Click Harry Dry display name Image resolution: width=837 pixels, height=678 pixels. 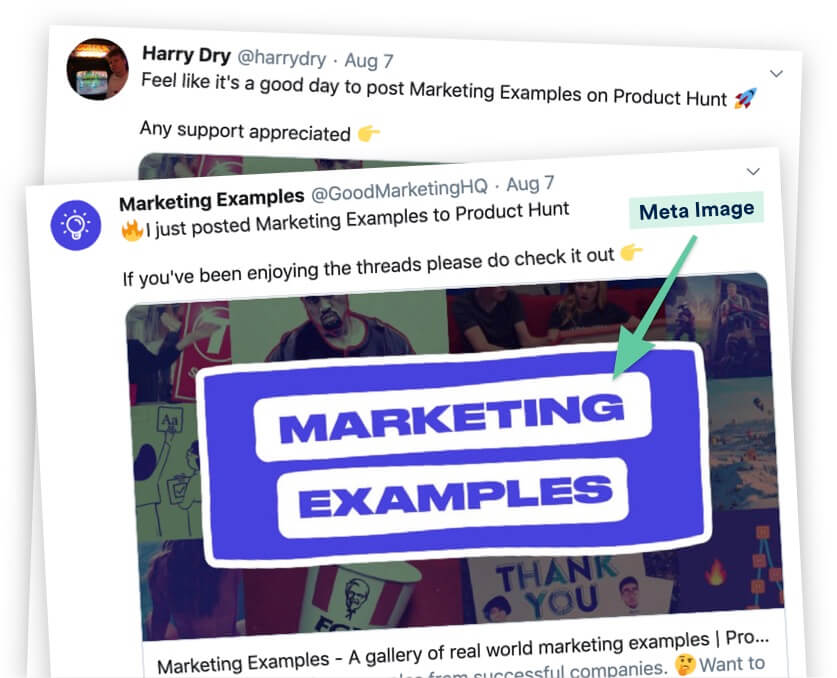click(x=186, y=54)
